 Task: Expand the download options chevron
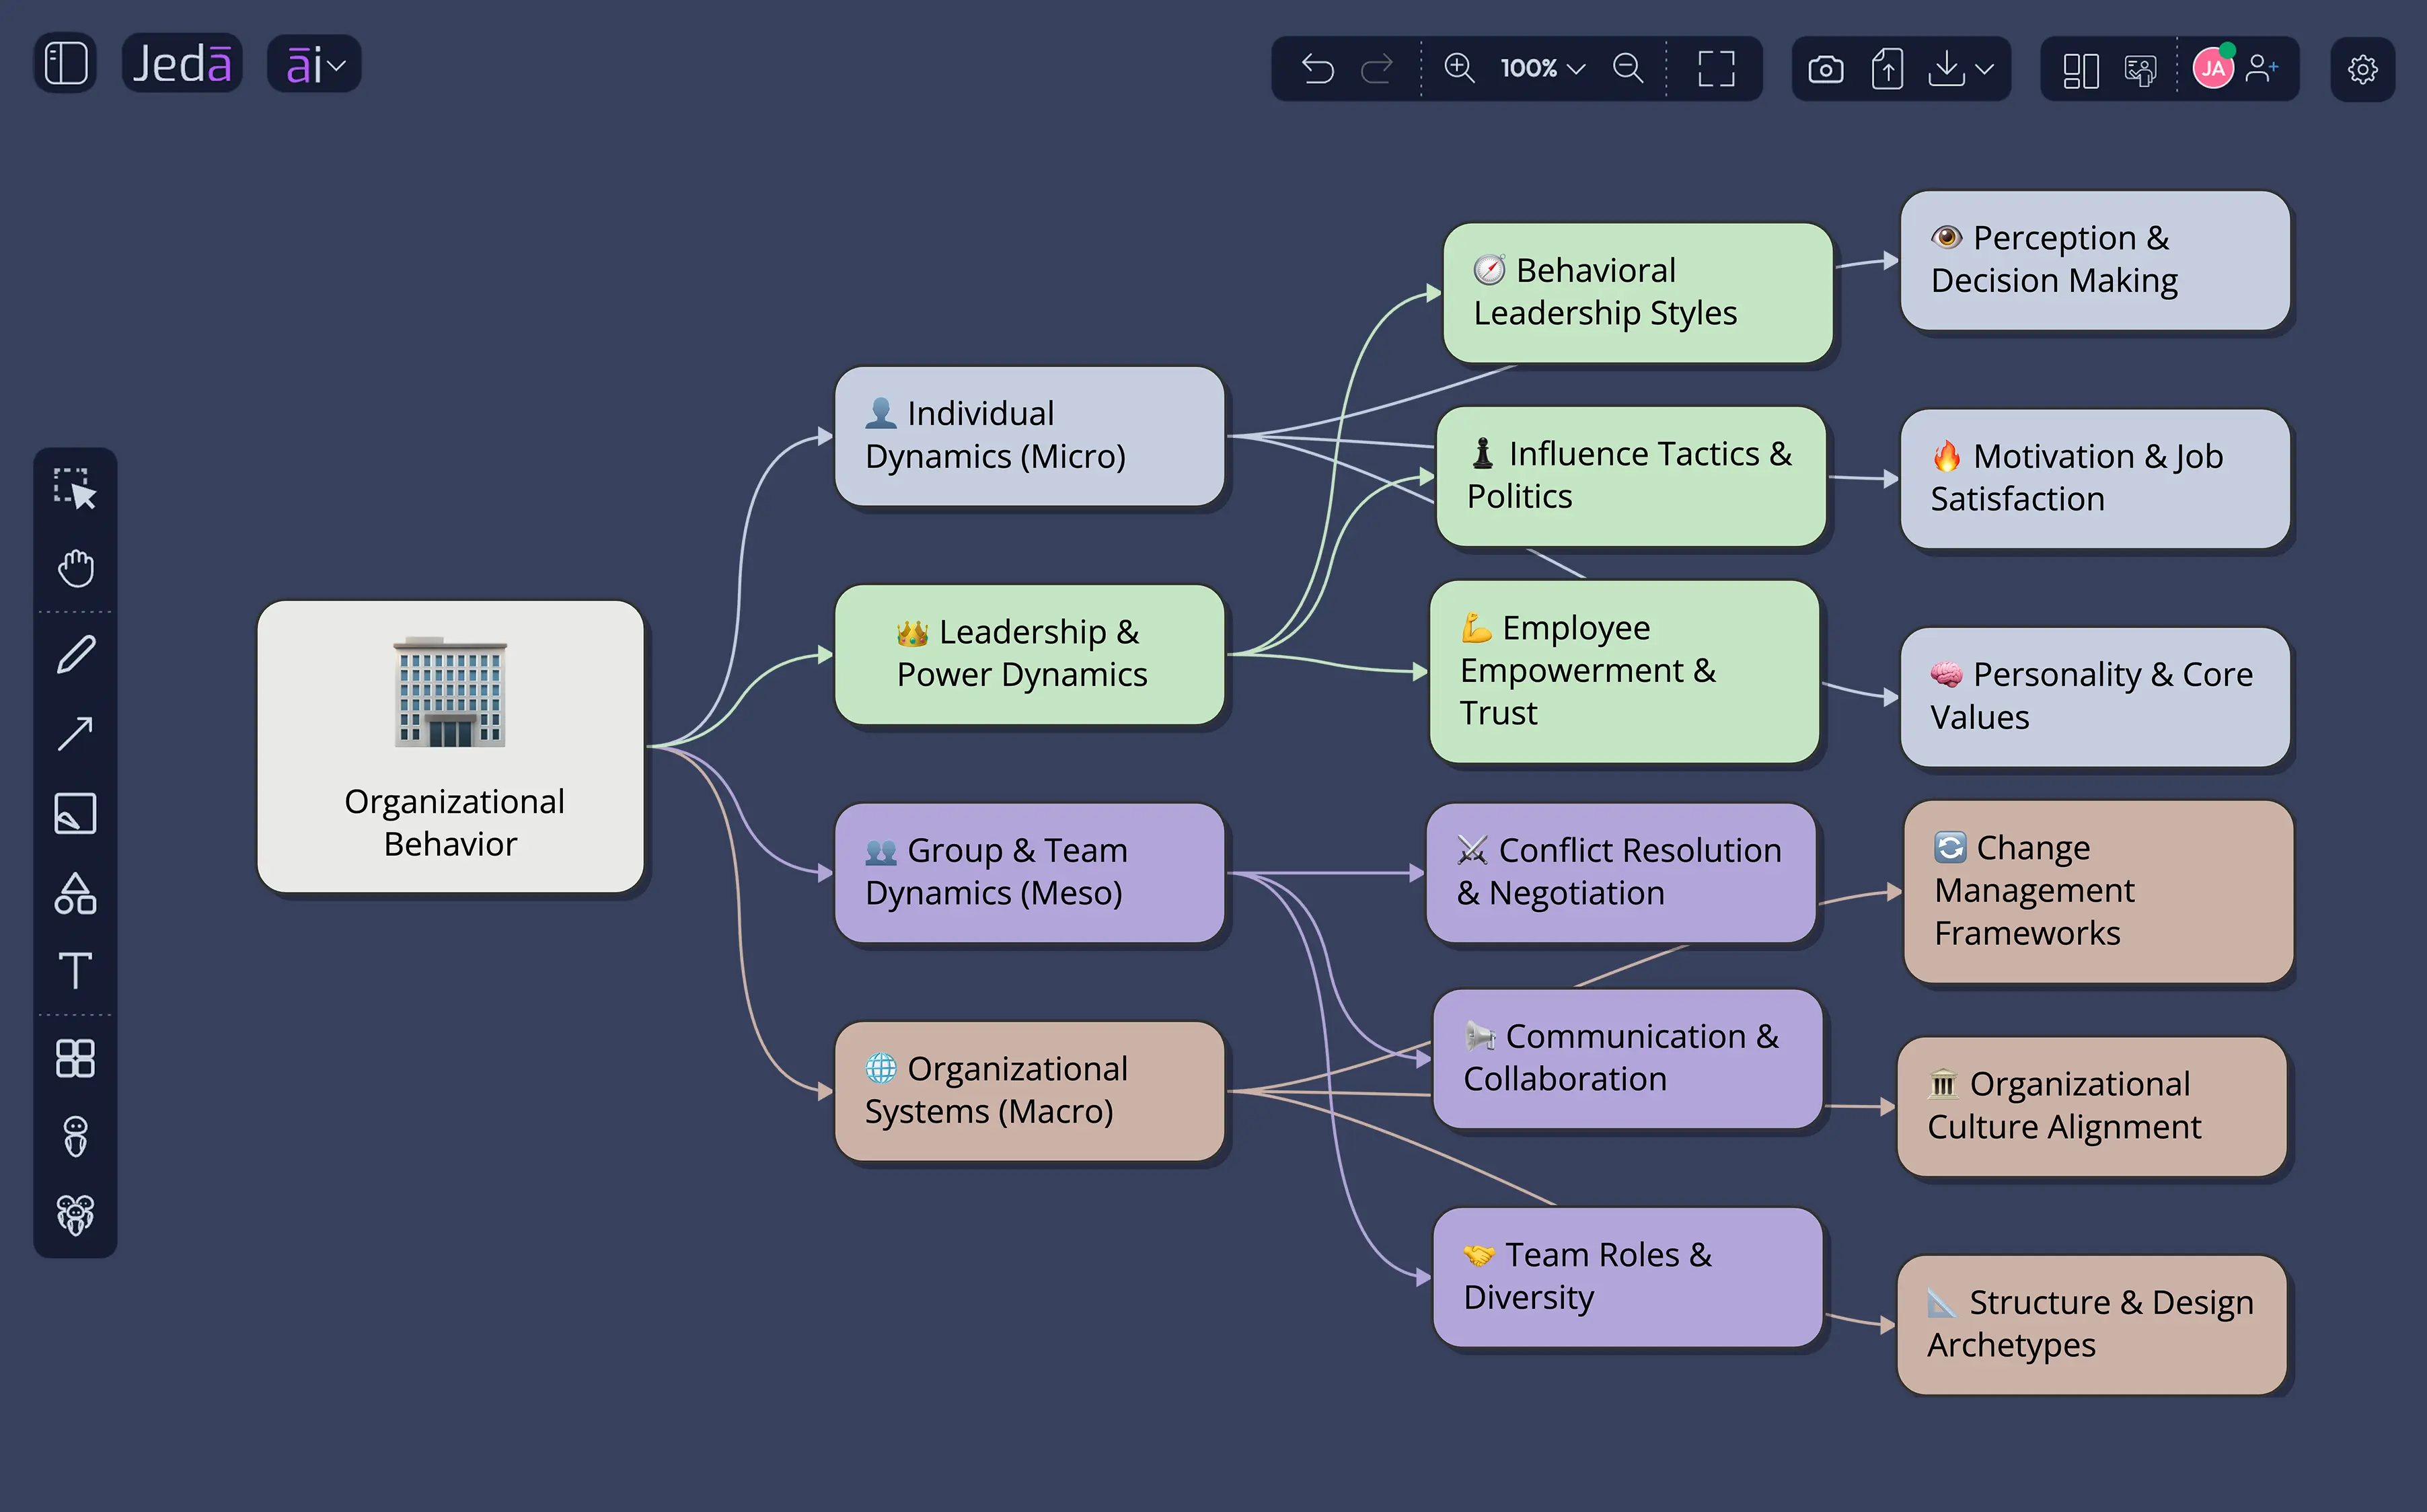pyautogui.click(x=1985, y=69)
